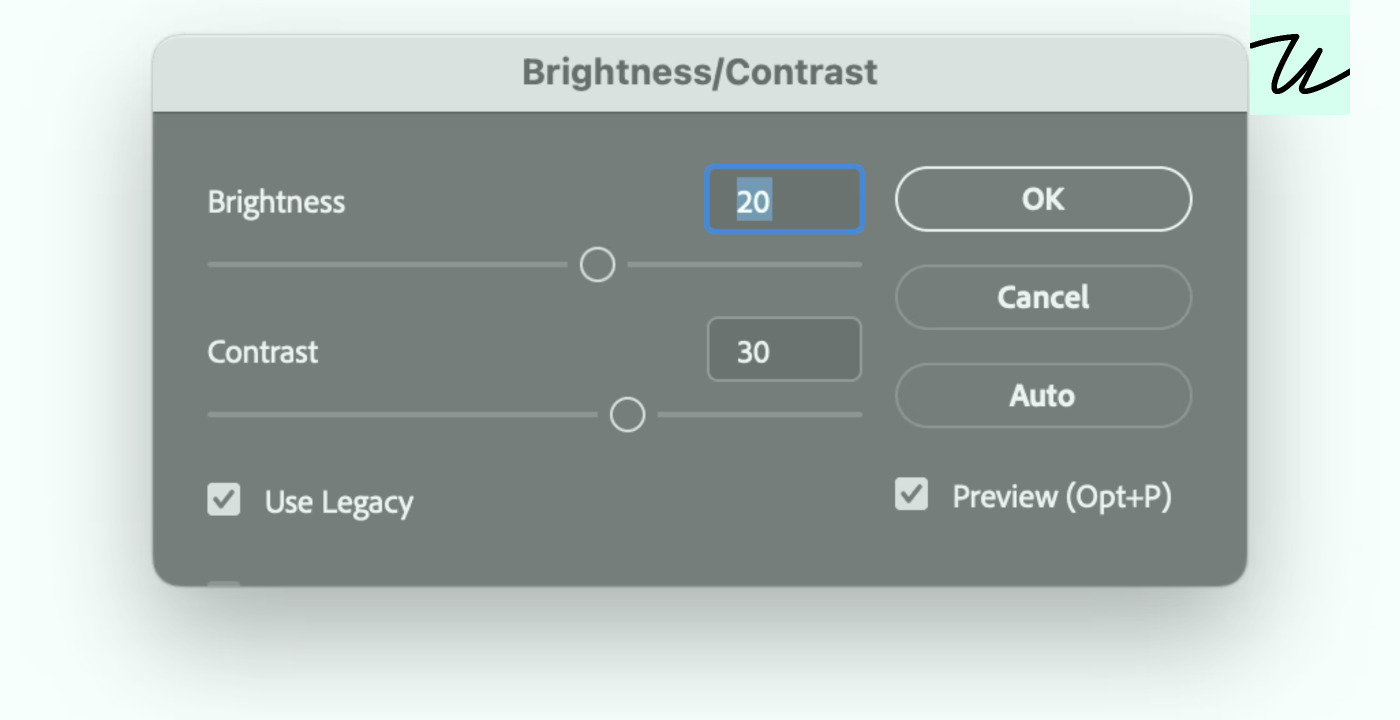Focus the Contrast value field showing 30

pos(784,350)
